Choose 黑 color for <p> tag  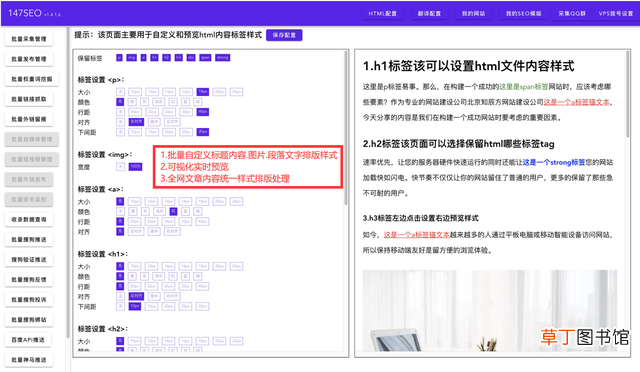(132, 102)
